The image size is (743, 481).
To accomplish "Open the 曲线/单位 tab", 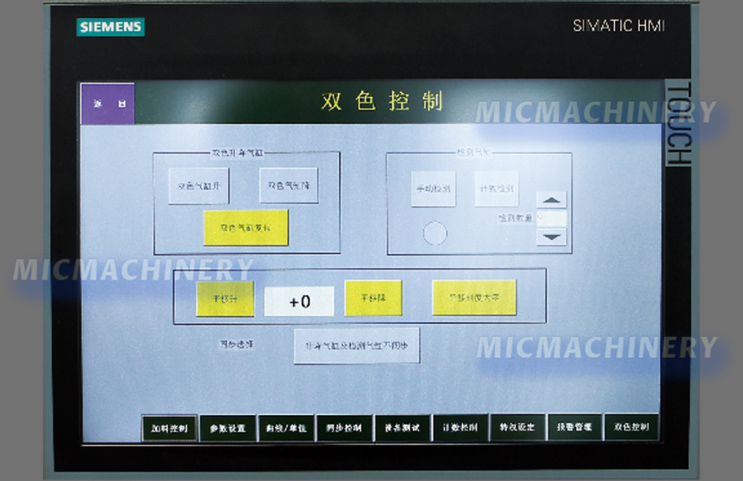I will tap(286, 428).
